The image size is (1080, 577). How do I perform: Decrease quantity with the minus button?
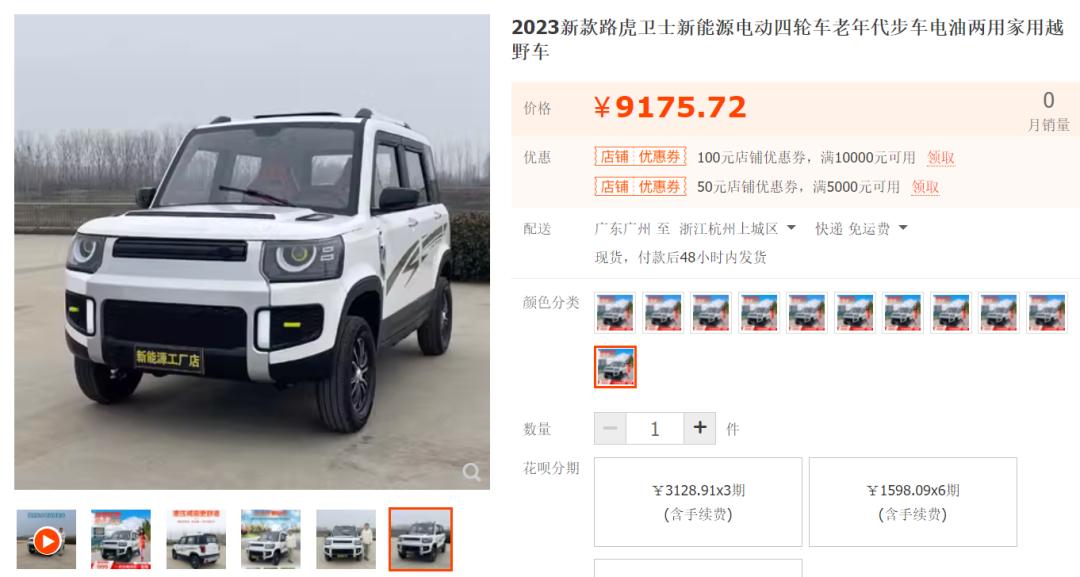(610, 428)
